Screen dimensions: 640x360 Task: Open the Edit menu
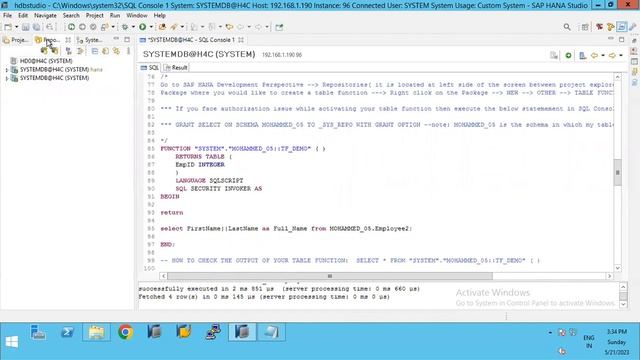coord(23,16)
